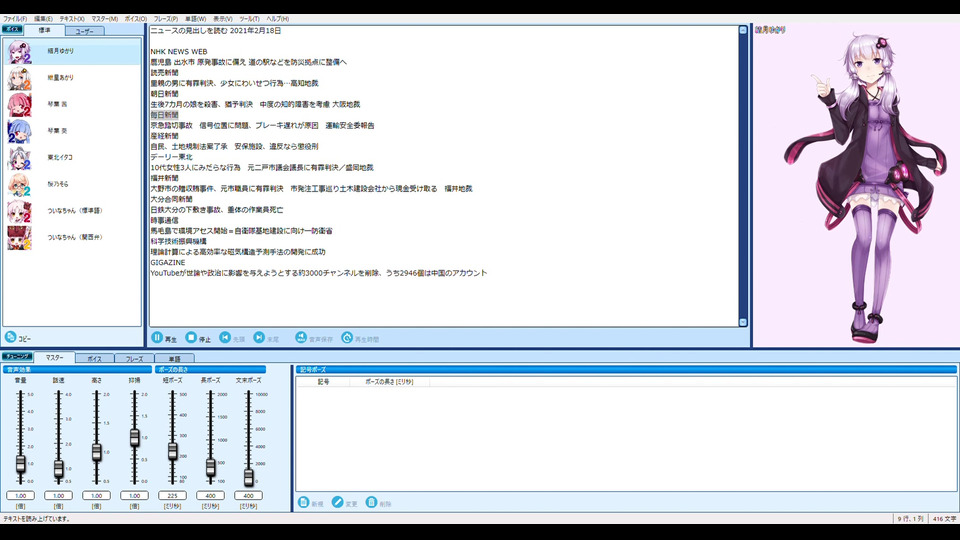This screenshot has height=540, width=960.
Task: Open the テキスト(X) menu
Action: [x=72, y=19]
